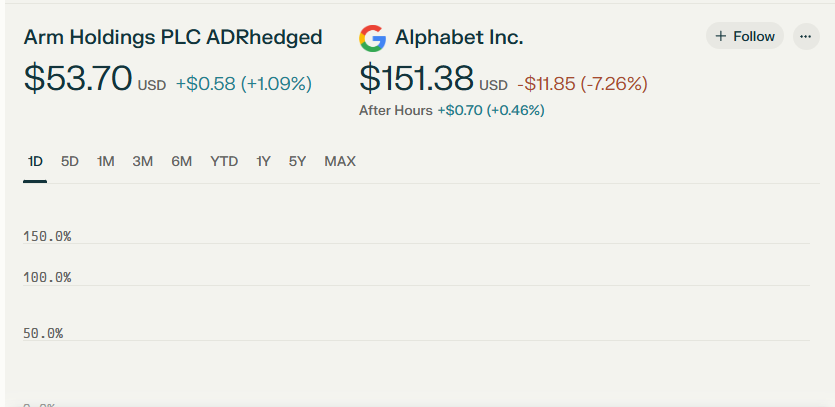Click the 100.0% chart axis gridline label
This screenshot has height=407, width=835.
47,278
